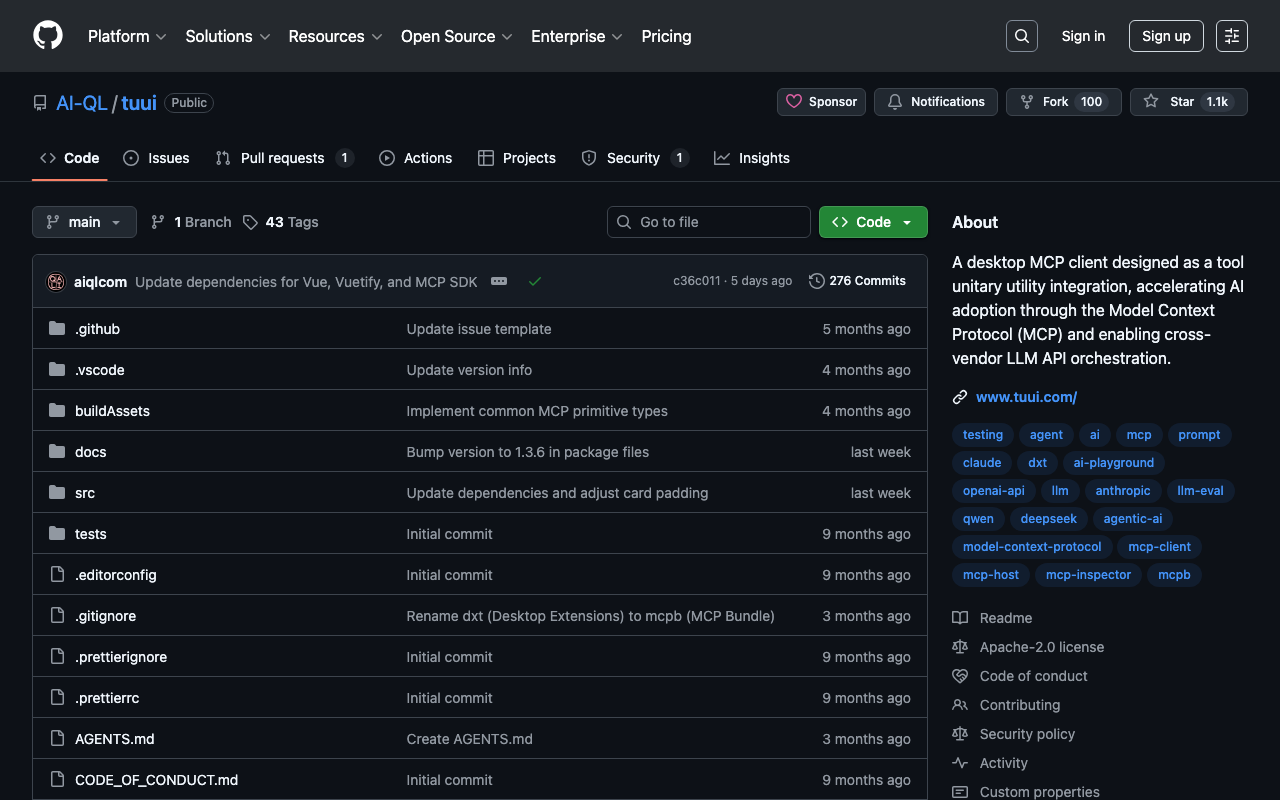Switch to the Pull requests tab
Screen dimensions: 1280x800
click(283, 158)
